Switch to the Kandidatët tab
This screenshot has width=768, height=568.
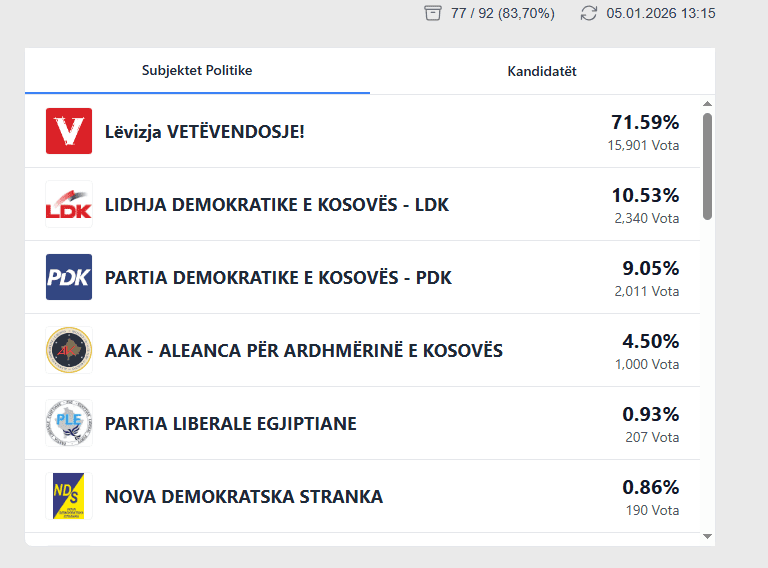(x=542, y=71)
